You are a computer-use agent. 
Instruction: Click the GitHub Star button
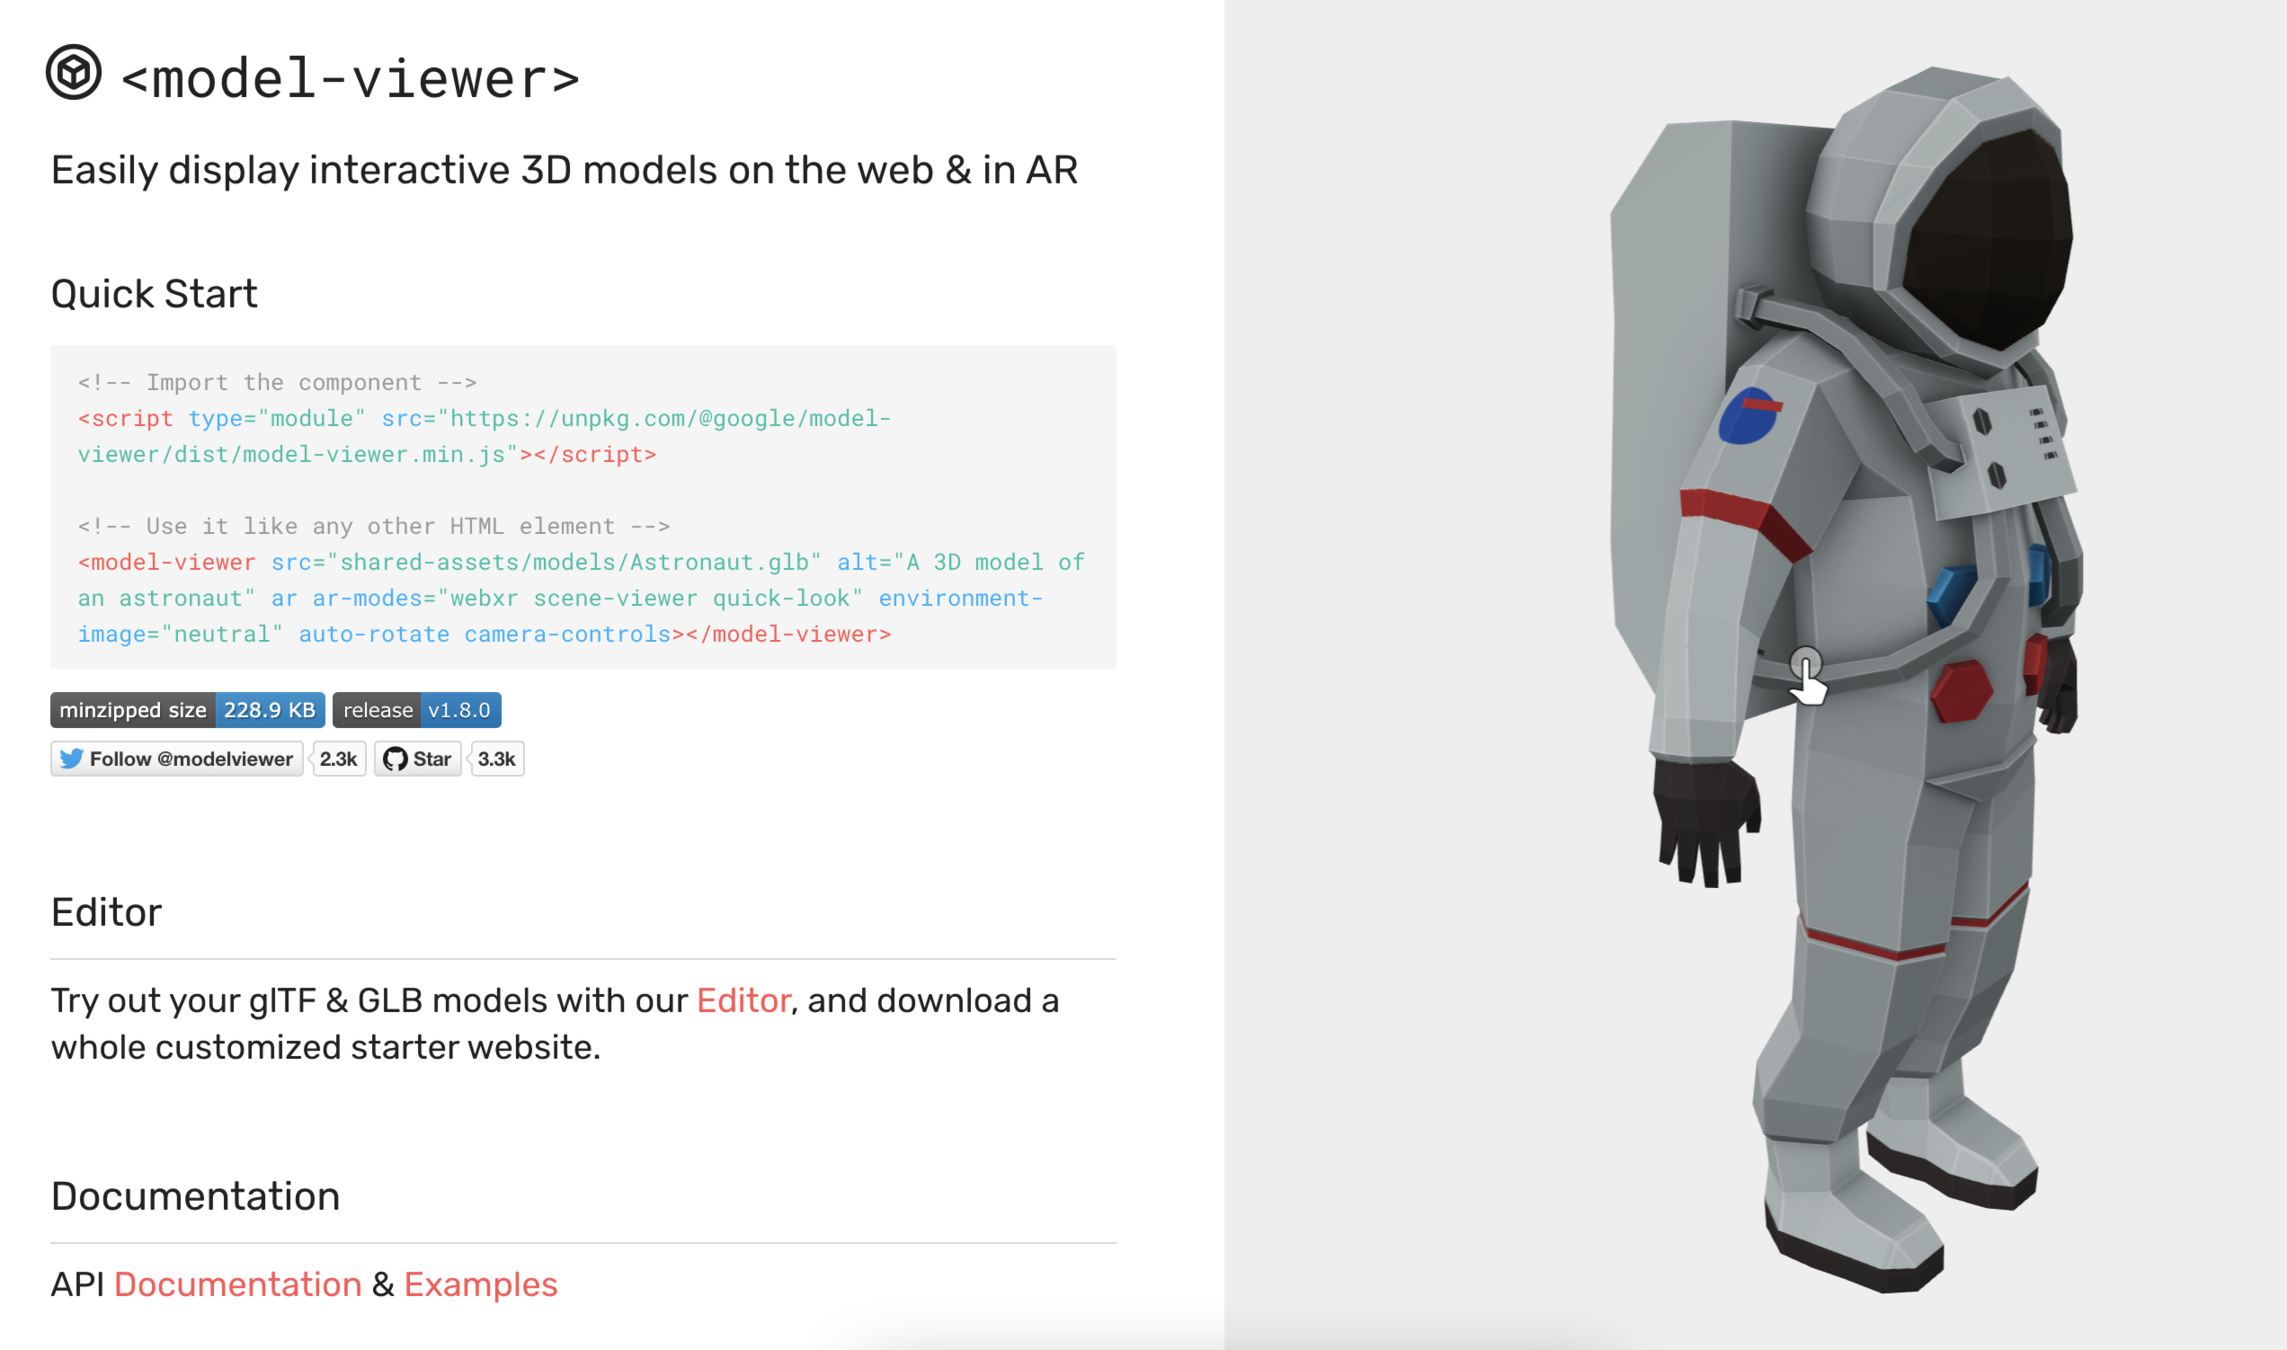(x=418, y=759)
